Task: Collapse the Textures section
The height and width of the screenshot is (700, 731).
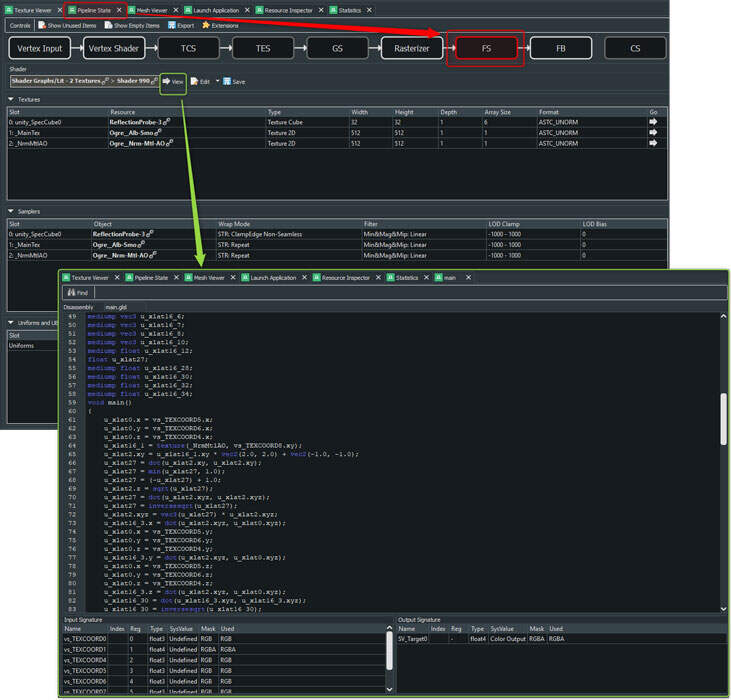Action: pyautogui.click(x=11, y=99)
